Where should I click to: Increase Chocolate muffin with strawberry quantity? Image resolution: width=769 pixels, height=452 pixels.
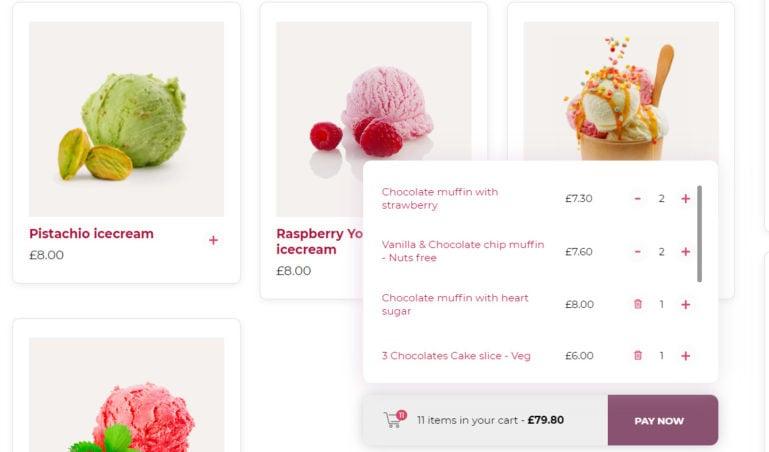coord(686,199)
